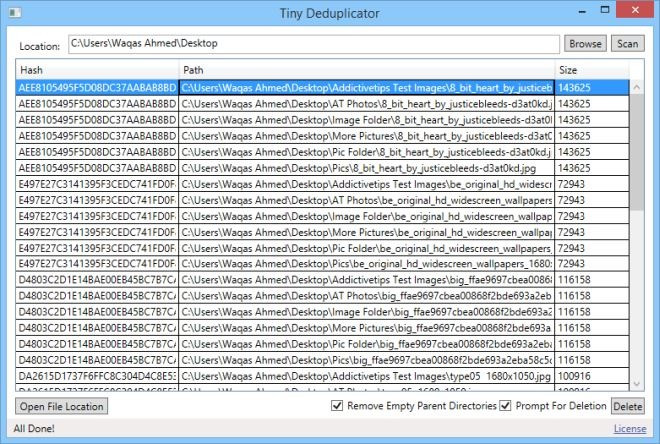Toggle Prompt For Deletion checkbox
The height and width of the screenshot is (444, 660).
click(x=505, y=406)
